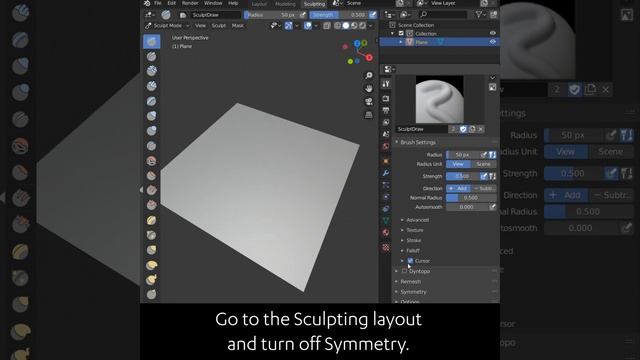Click the Blender logo menu icon
The image size is (640, 360).
(147, 3)
